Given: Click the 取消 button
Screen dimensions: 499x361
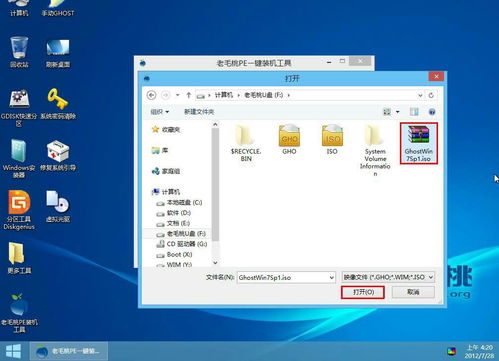Looking at the screenshot, I should (413, 292).
